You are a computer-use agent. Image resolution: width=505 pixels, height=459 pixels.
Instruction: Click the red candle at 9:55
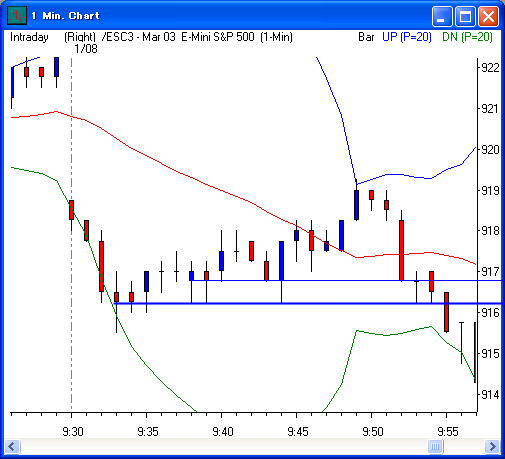click(x=446, y=312)
